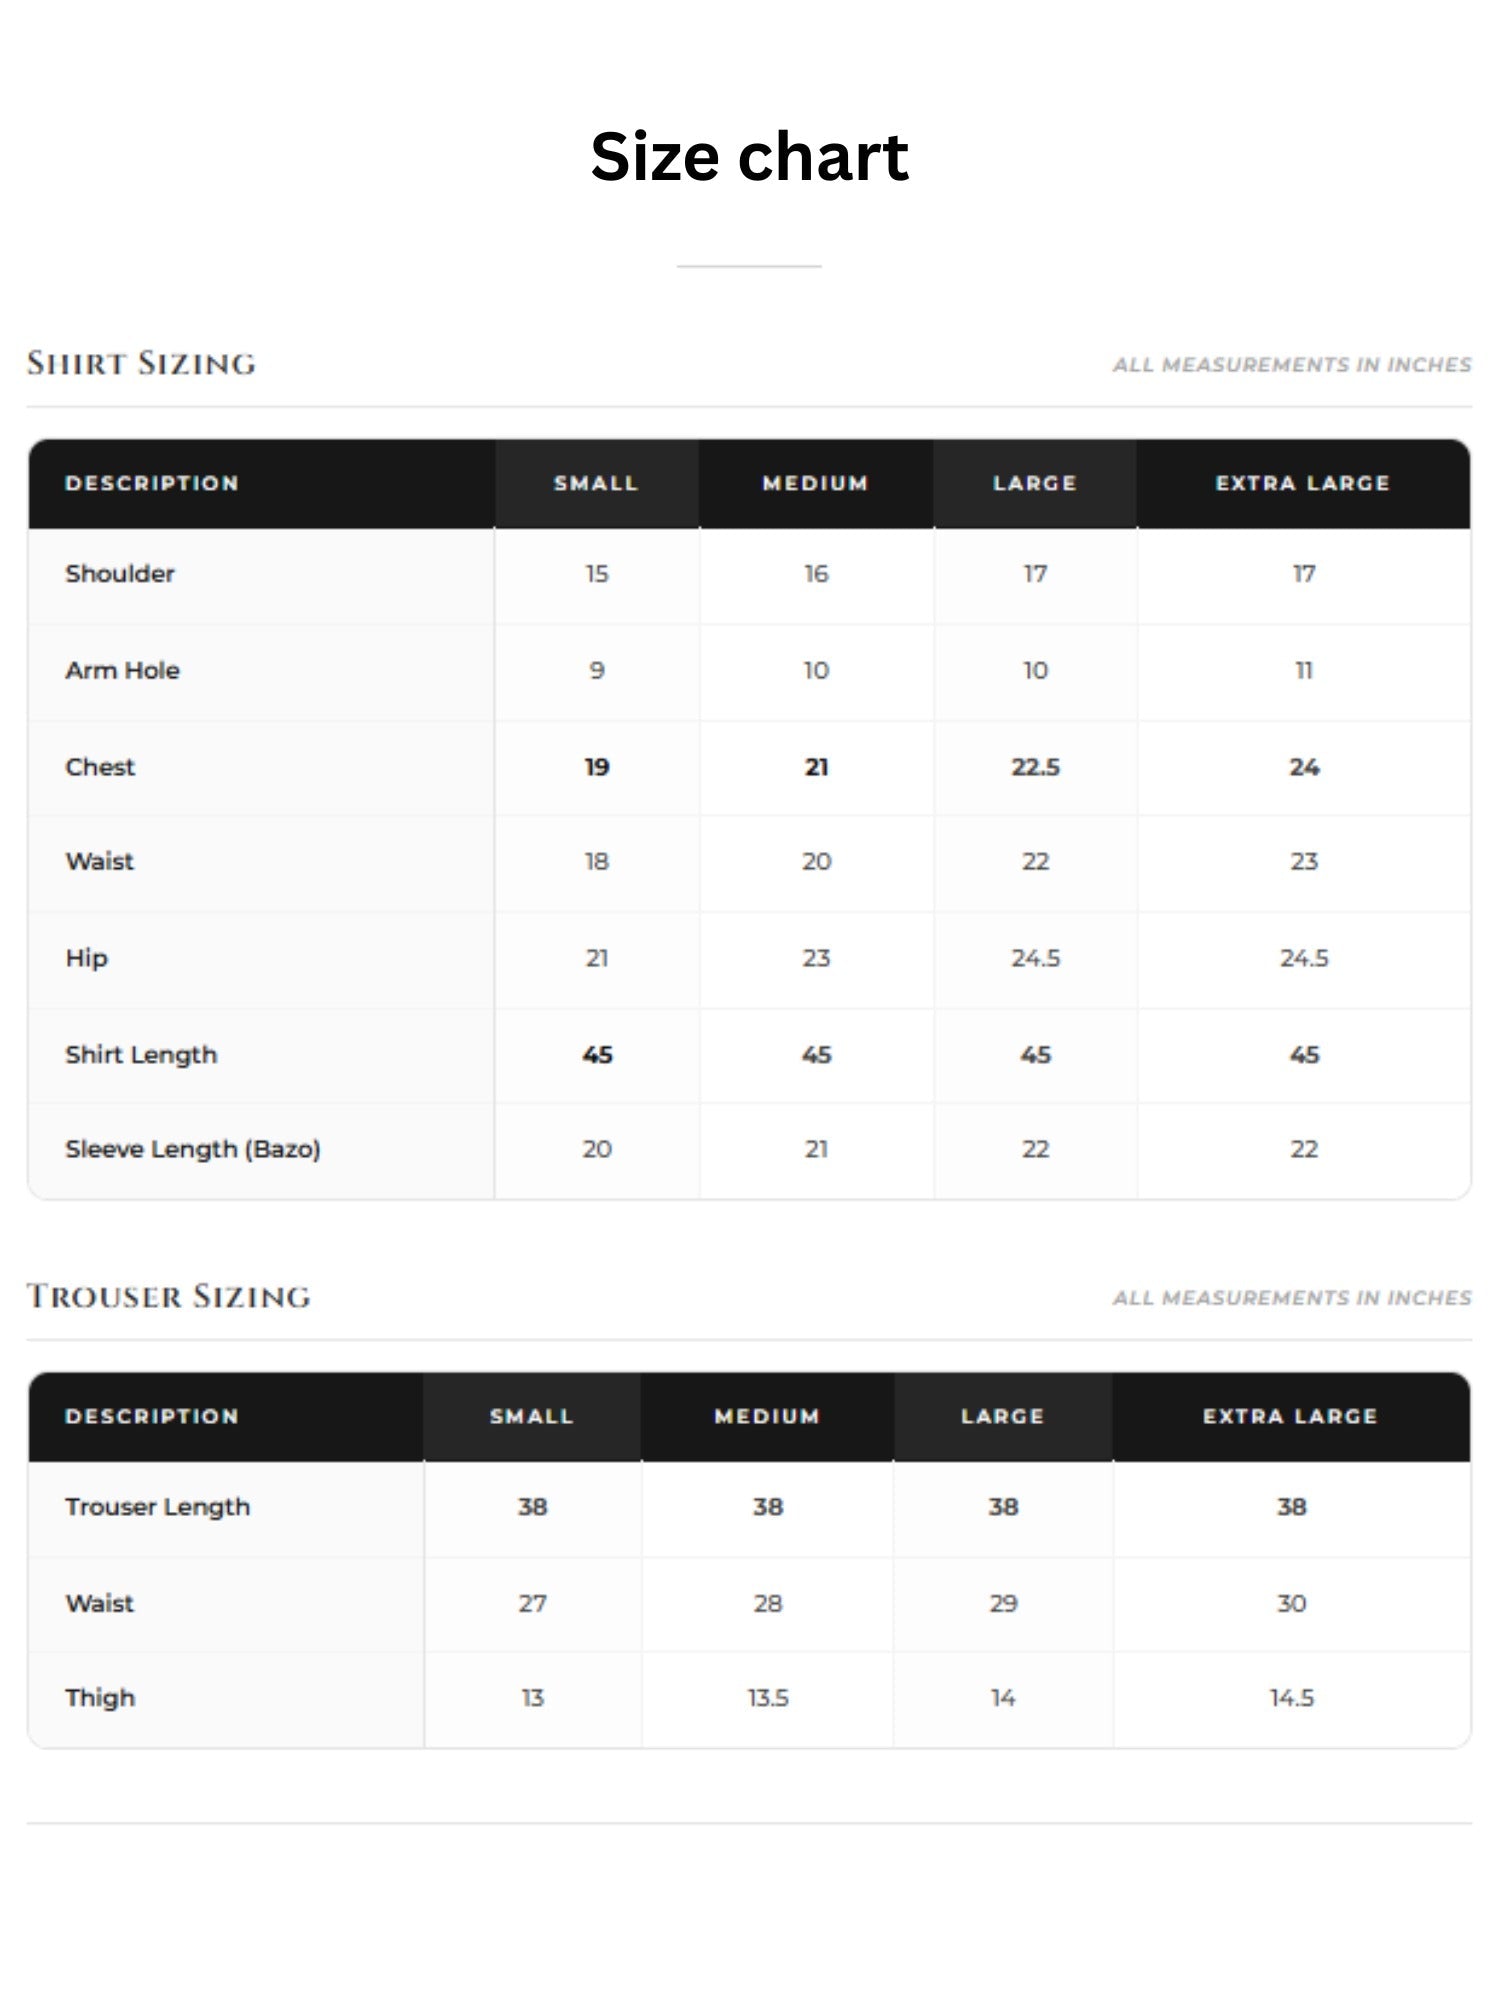Screen dimensions: 1500x2000
Task: Click the Trouser Sizing section title
Action: pyautogui.click(x=168, y=1296)
